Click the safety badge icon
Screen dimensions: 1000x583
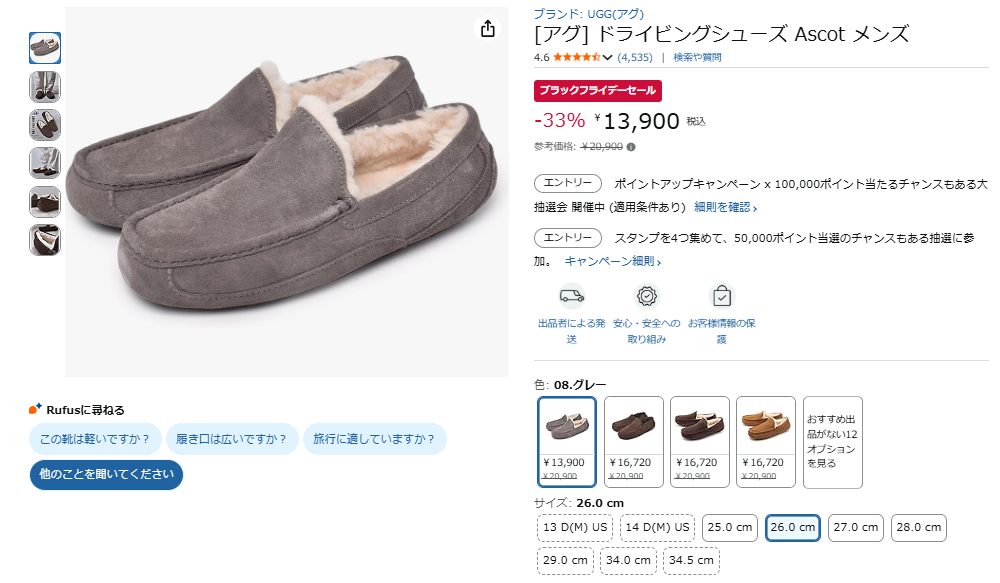coord(648,296)
